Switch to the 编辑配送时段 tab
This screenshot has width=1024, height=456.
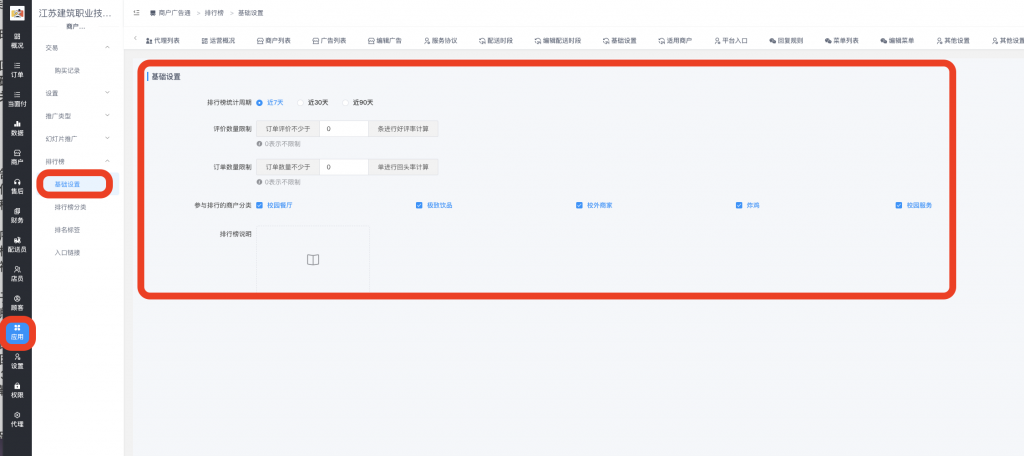tap(557, 41)
